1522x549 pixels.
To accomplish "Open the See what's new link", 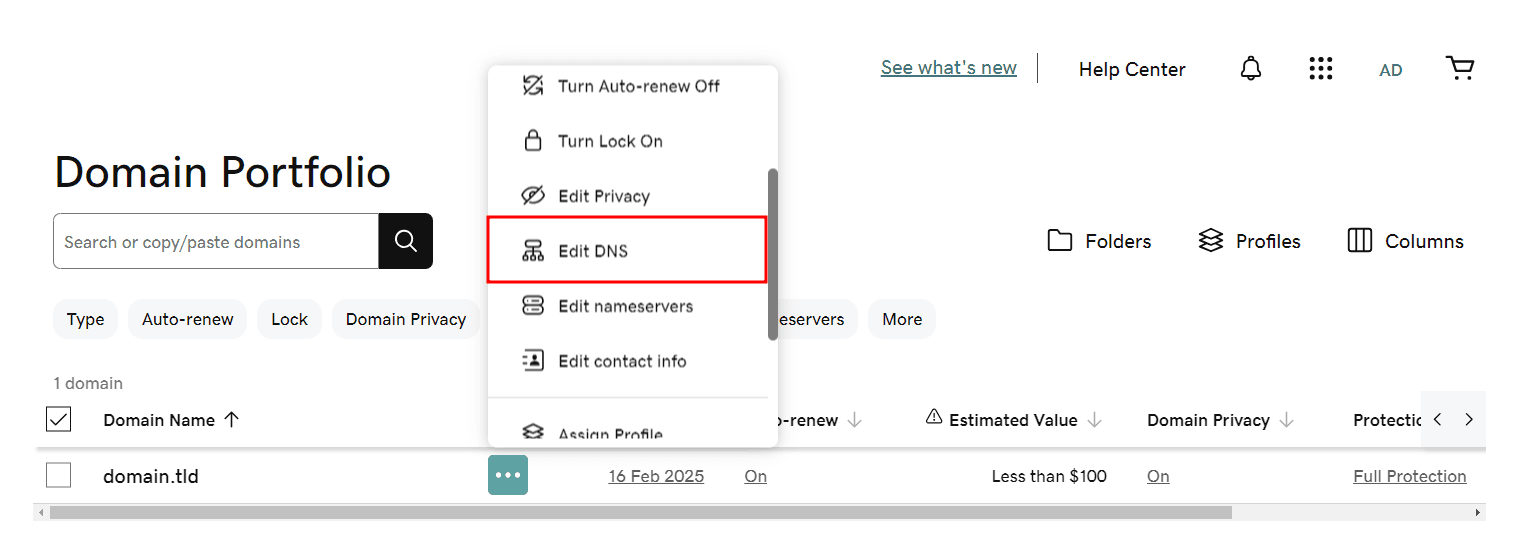I will 948,68.
